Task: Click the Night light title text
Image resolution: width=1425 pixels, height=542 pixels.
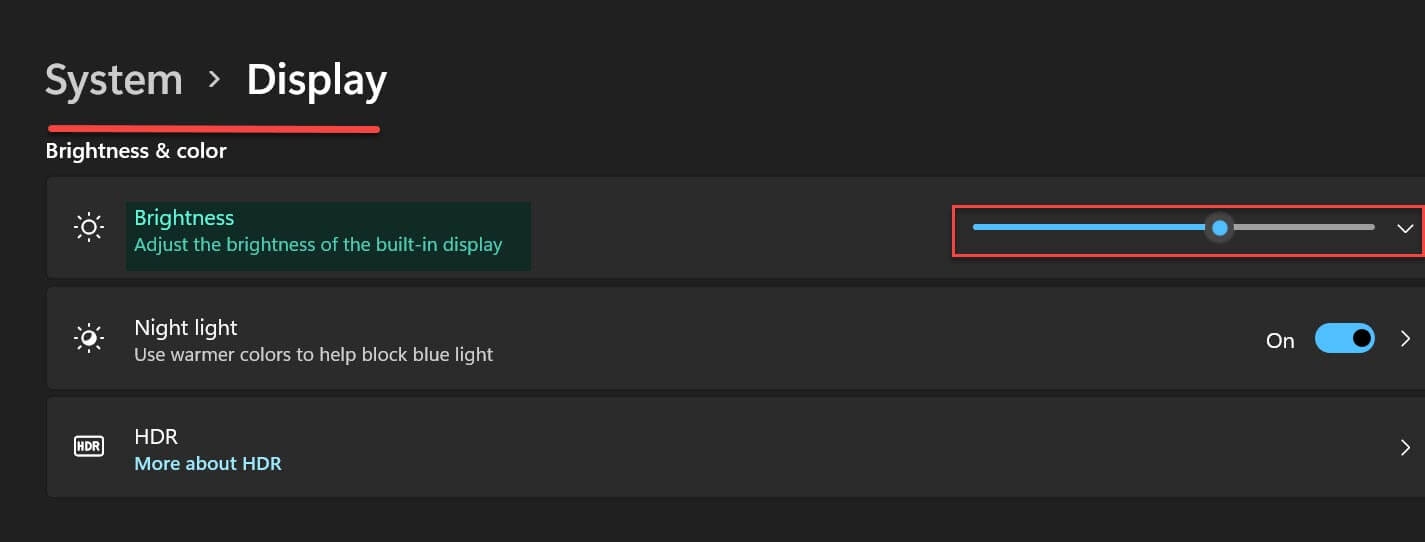Action: (186, 328)
